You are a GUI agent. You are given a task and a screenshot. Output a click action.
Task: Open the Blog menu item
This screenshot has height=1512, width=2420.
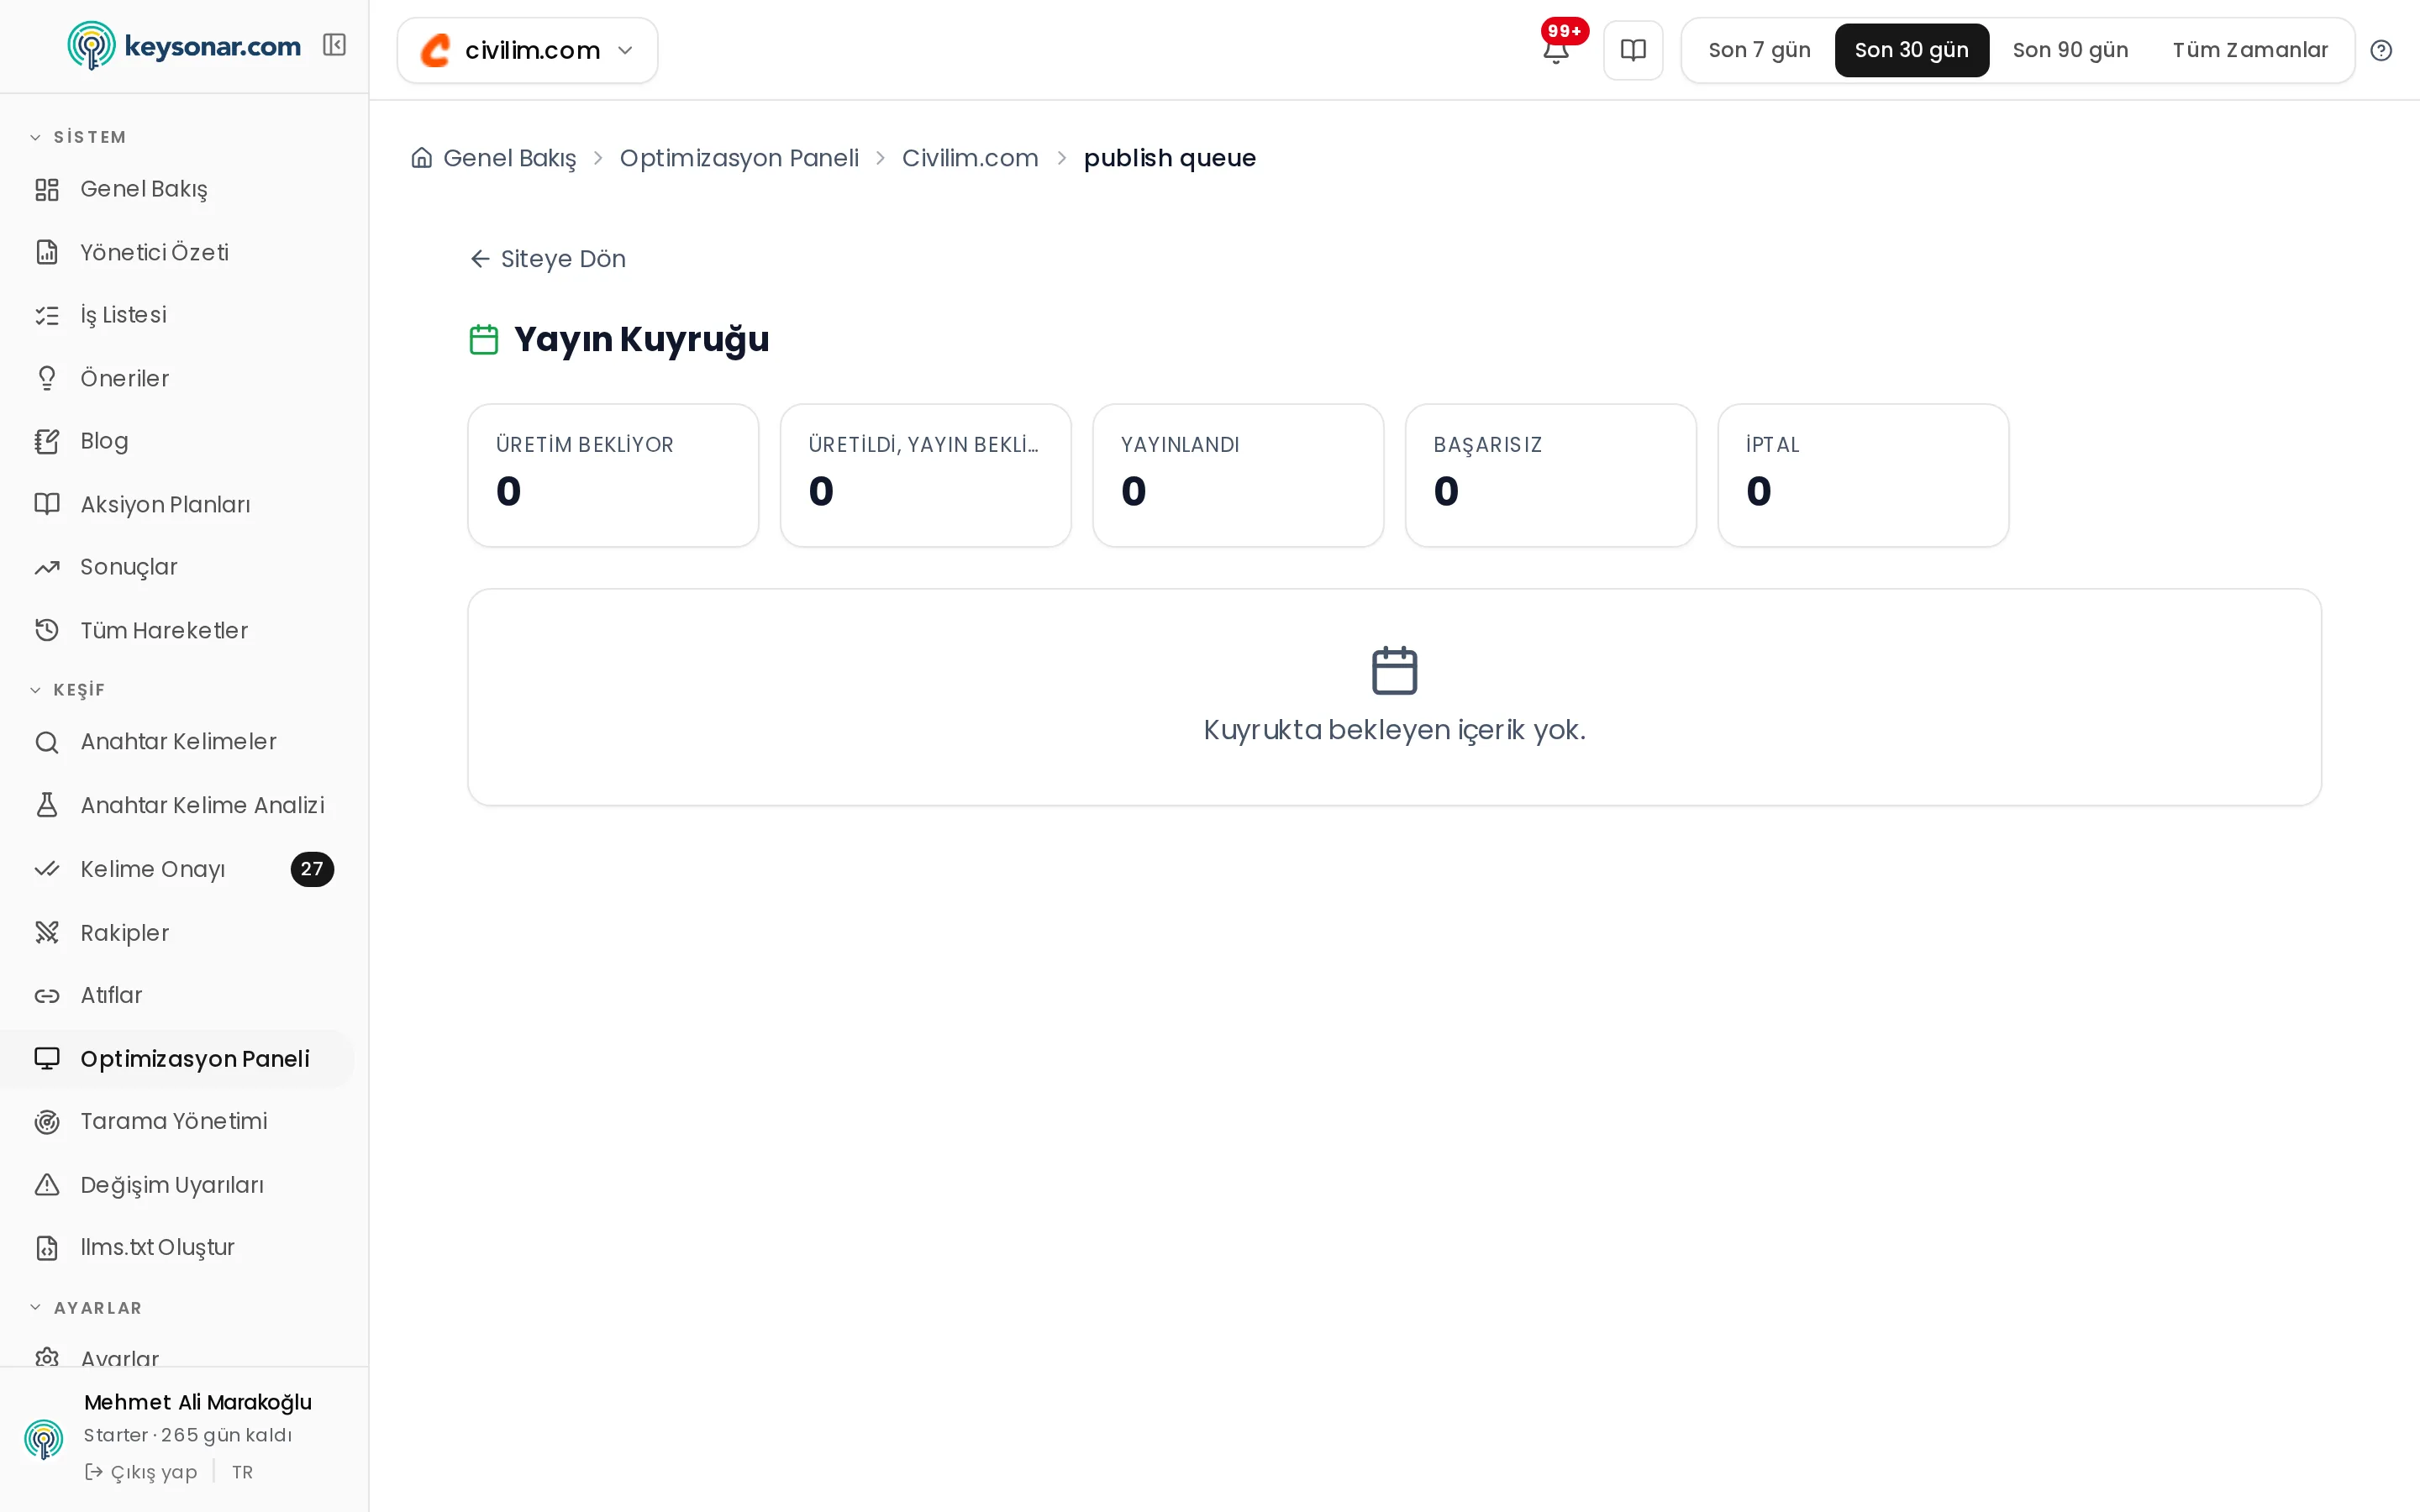coord(177,441)
